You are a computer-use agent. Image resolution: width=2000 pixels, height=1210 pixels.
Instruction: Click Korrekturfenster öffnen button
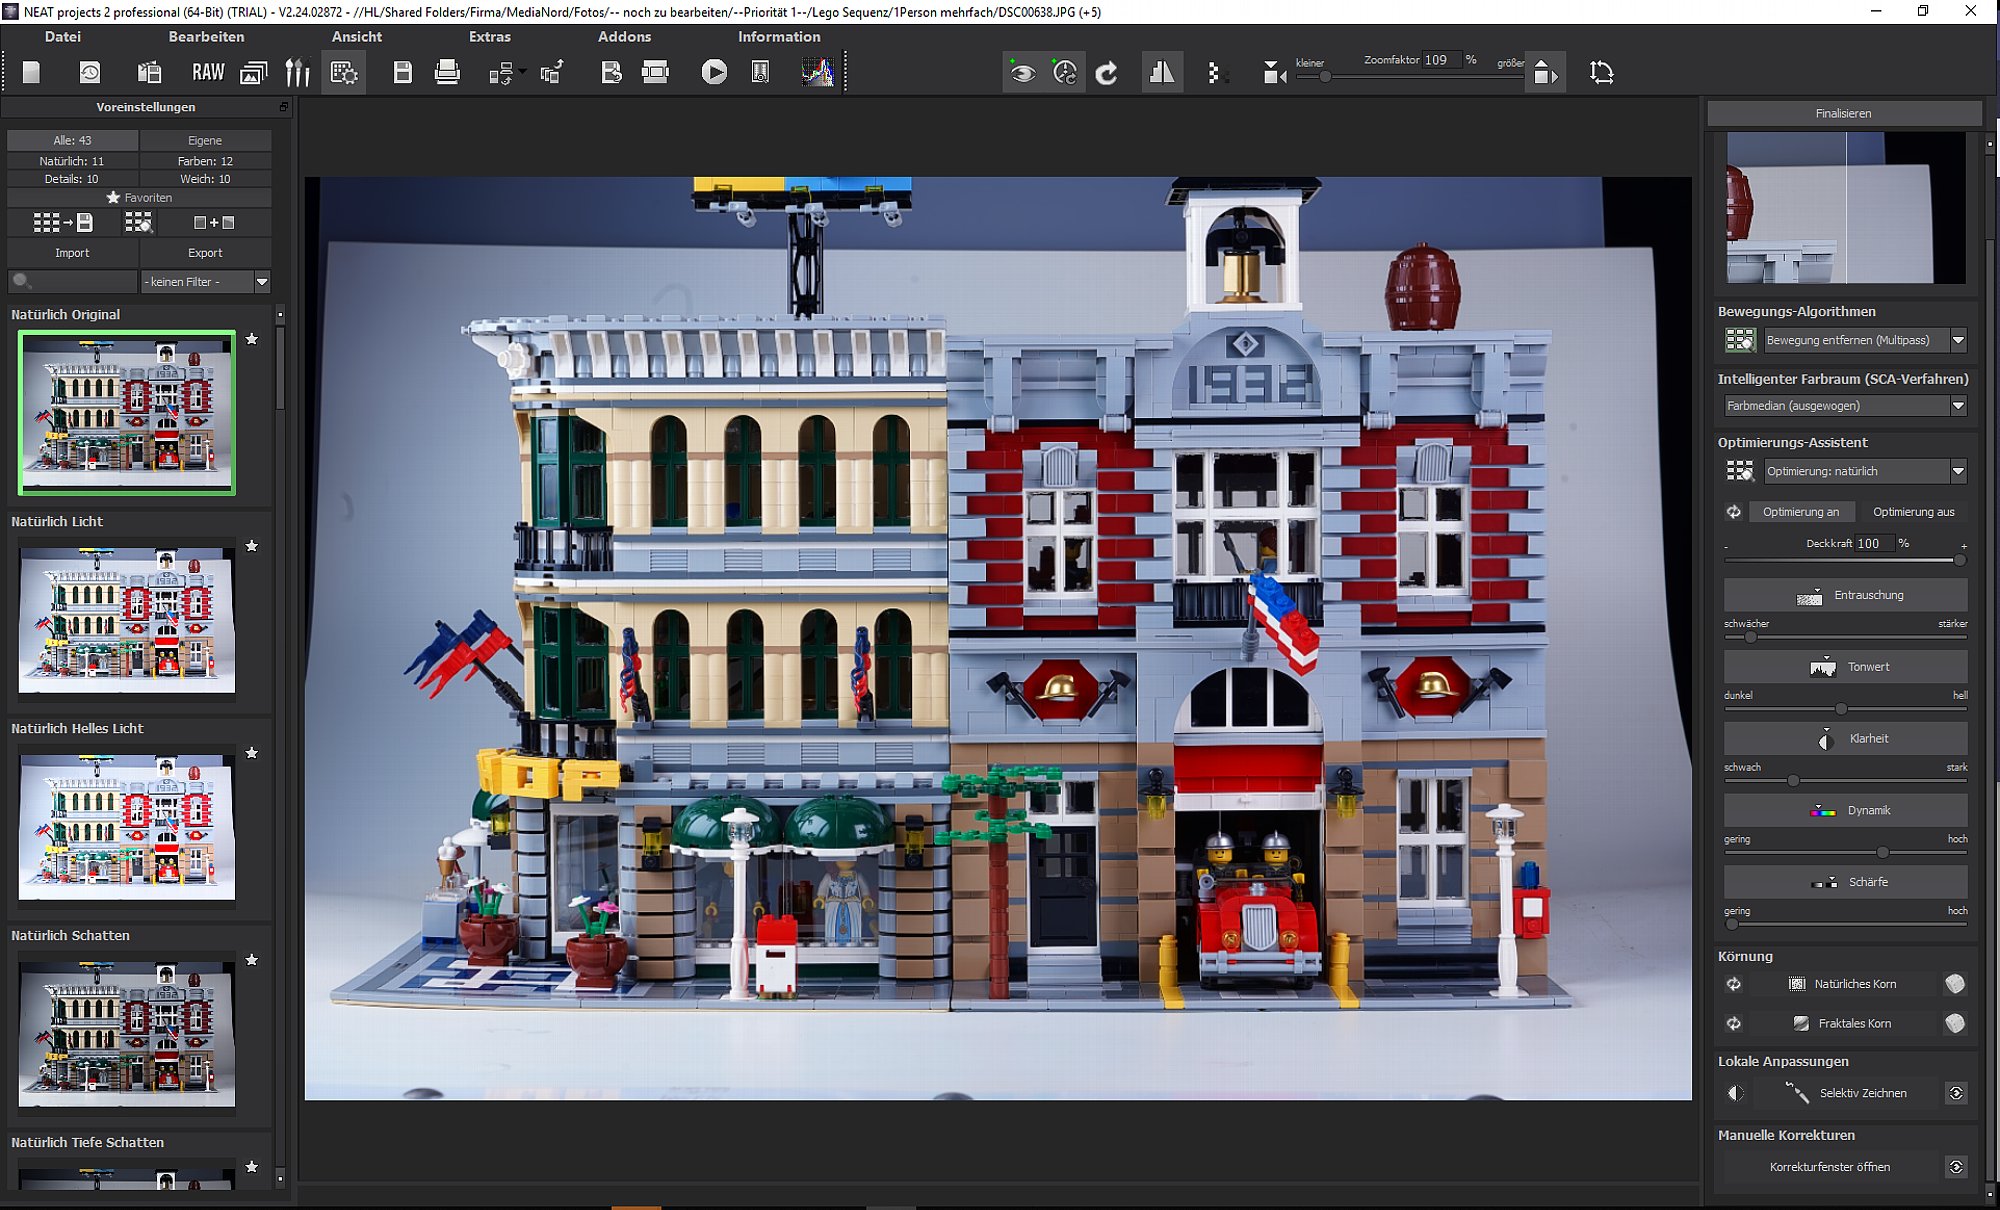pyautogui.click(x=1829, y=1167)
